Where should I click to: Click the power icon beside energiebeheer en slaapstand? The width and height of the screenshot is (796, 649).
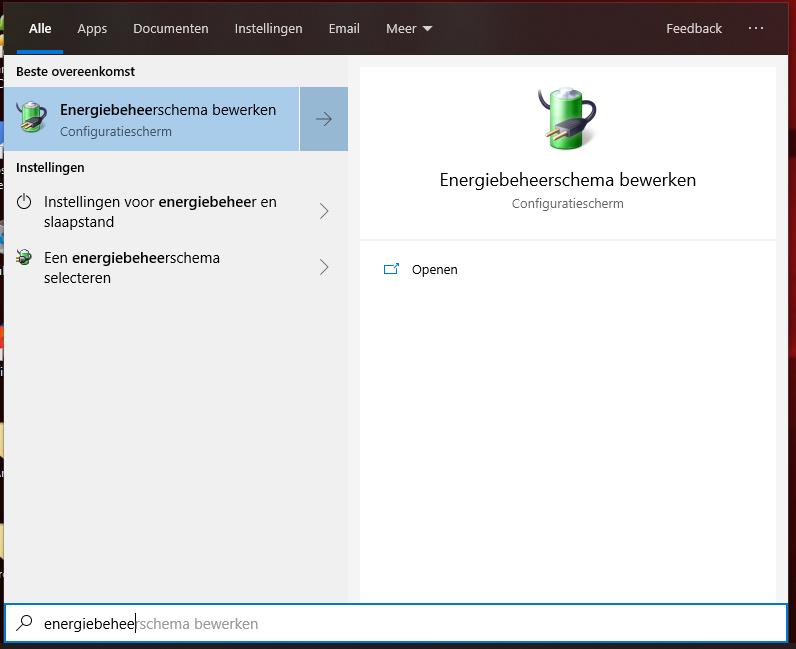(25, 202)
